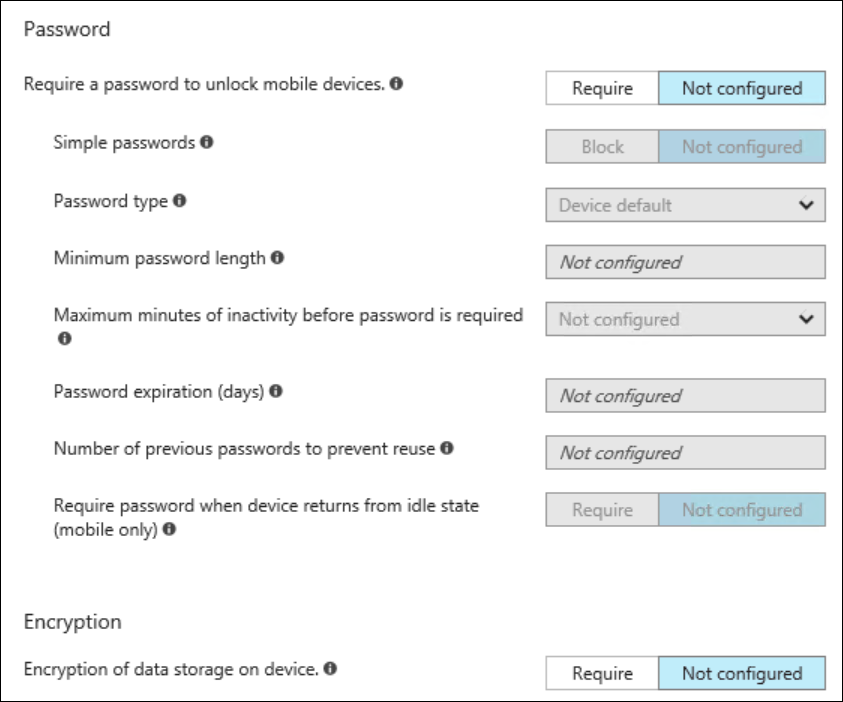Choose Require for data storage encryption
This screenshot has width=843, height=702.
[x=602, y=673]
